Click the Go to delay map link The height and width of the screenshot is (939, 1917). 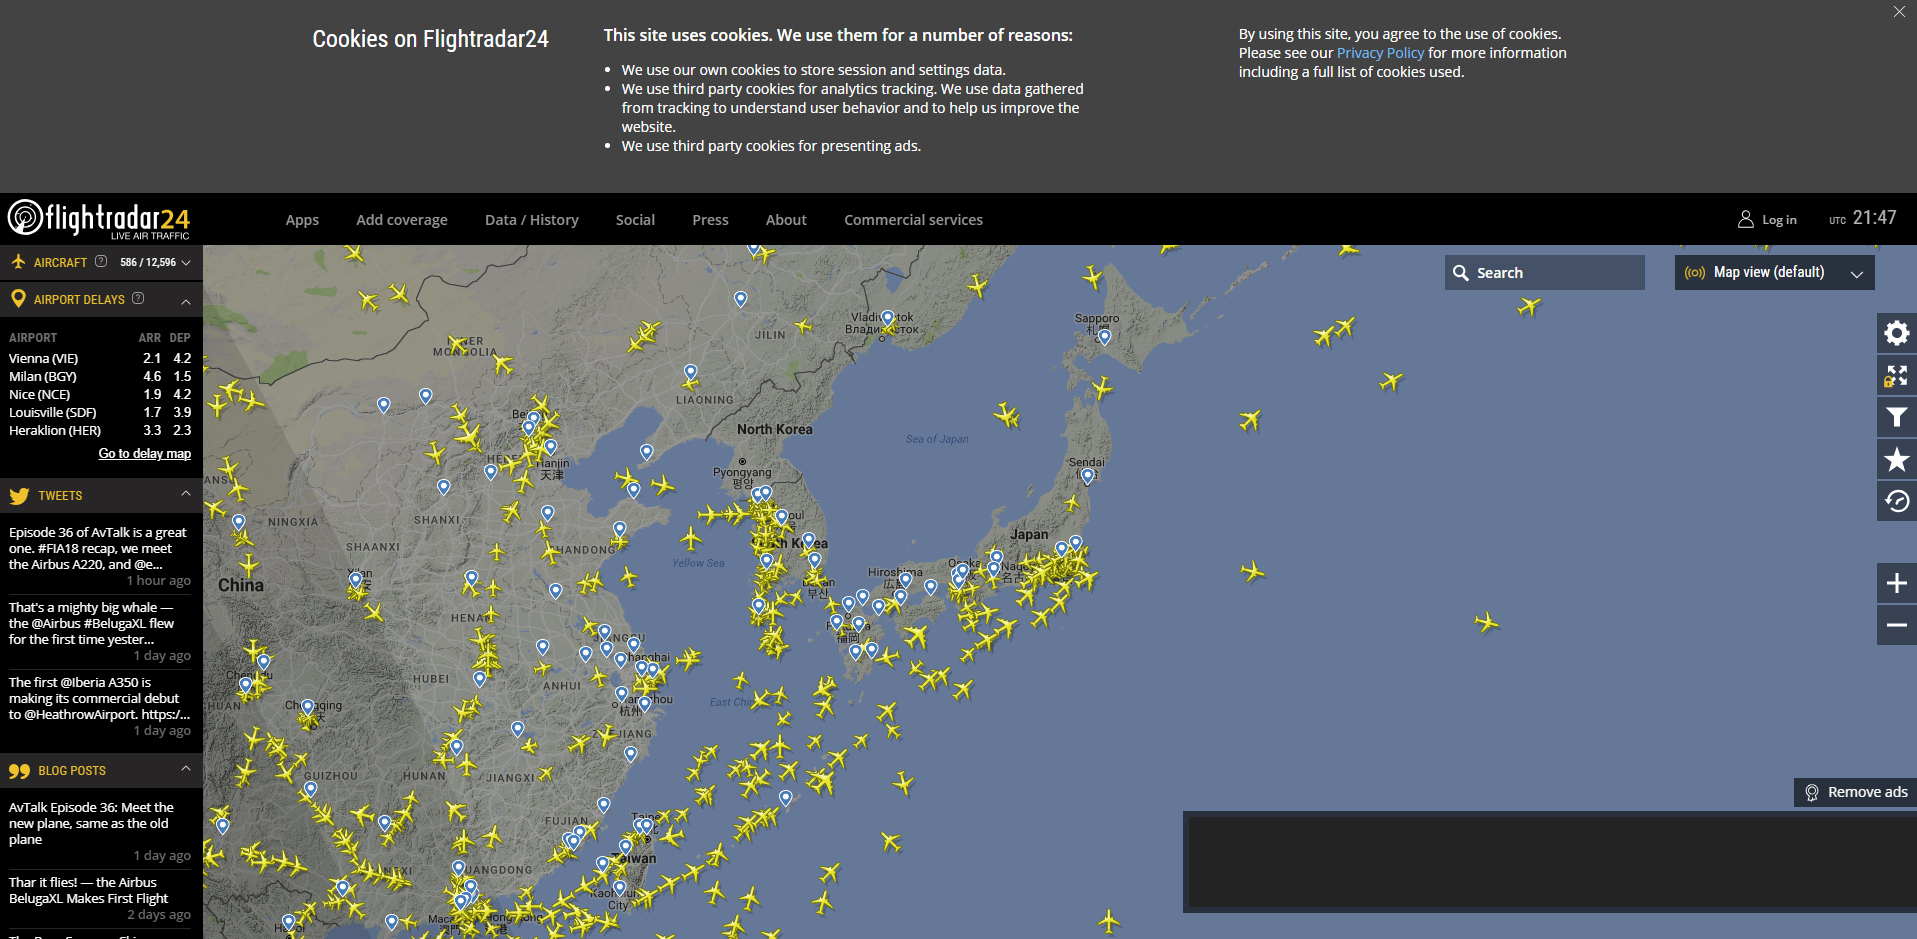click(144, 454)
